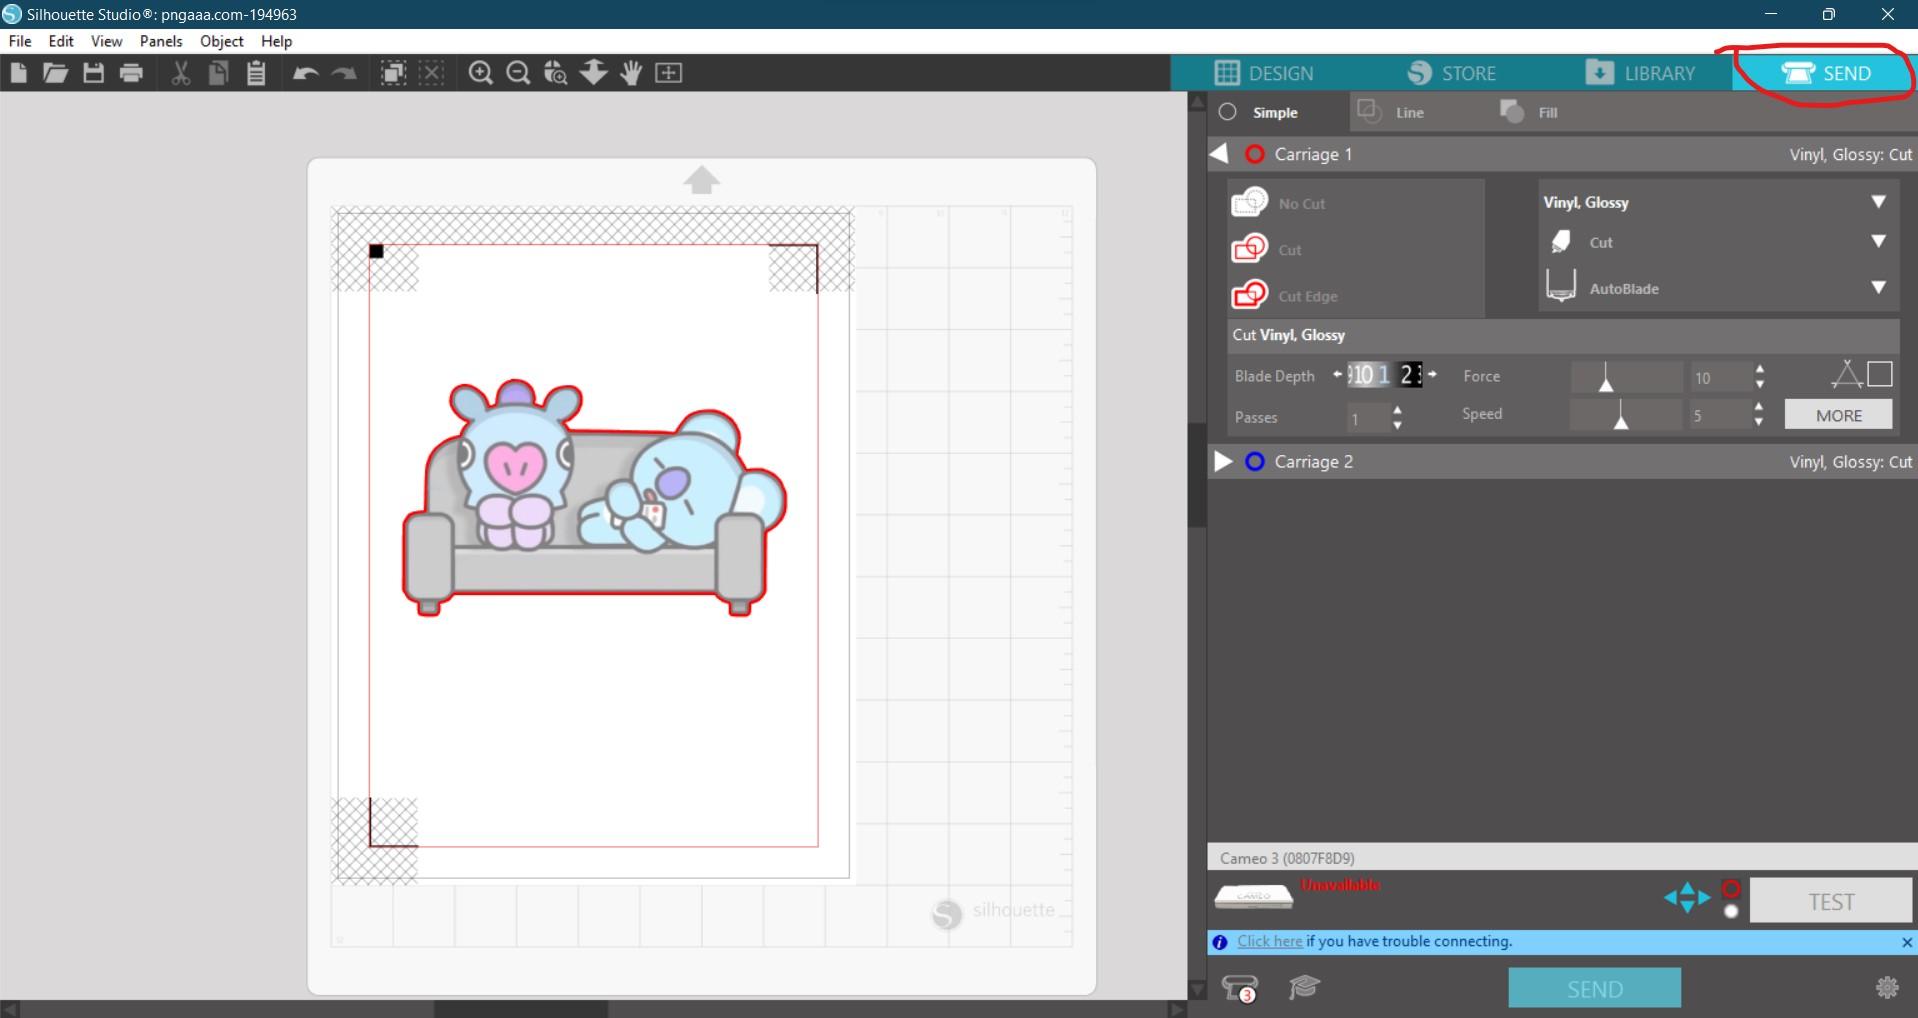Zoom in with magnifier plus icon

coord(481,73)
